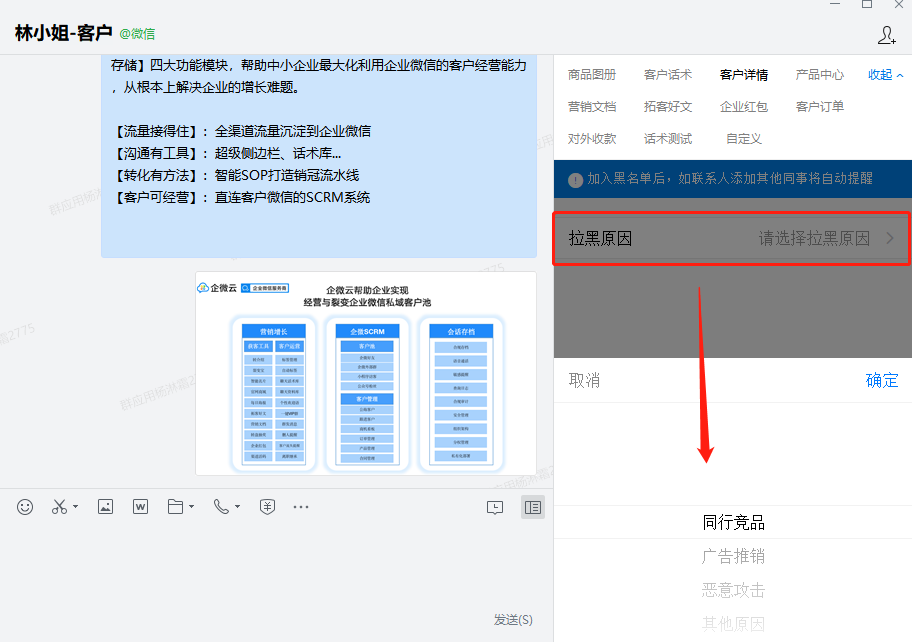Open more tools ellipsis icon
The image size is (912, 642).
[301, 507]
